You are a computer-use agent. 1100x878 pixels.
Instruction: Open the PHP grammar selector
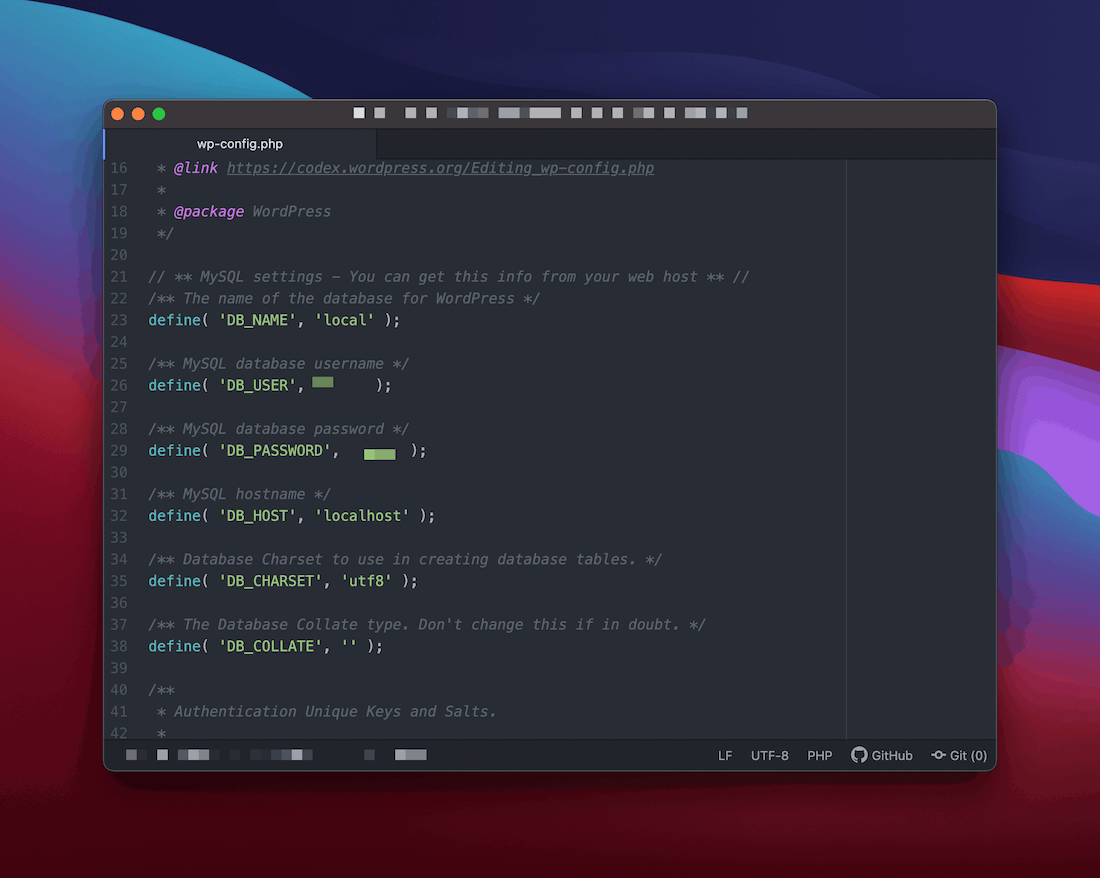tap(820, 756)
